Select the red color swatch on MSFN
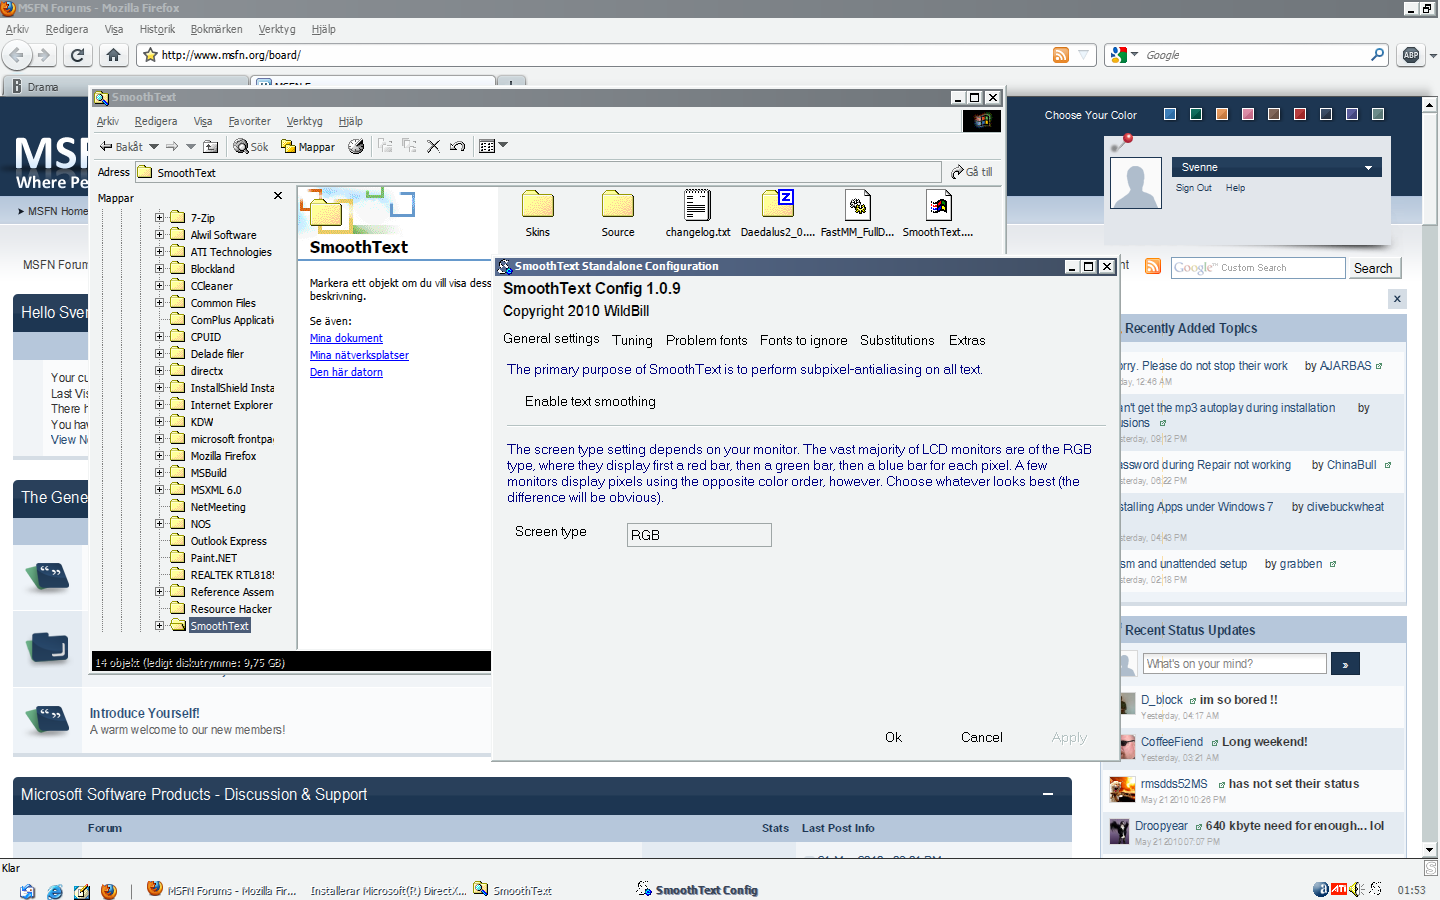Image resolution: width=1440 pixels, height=900 pixels. pos(1300,114)
